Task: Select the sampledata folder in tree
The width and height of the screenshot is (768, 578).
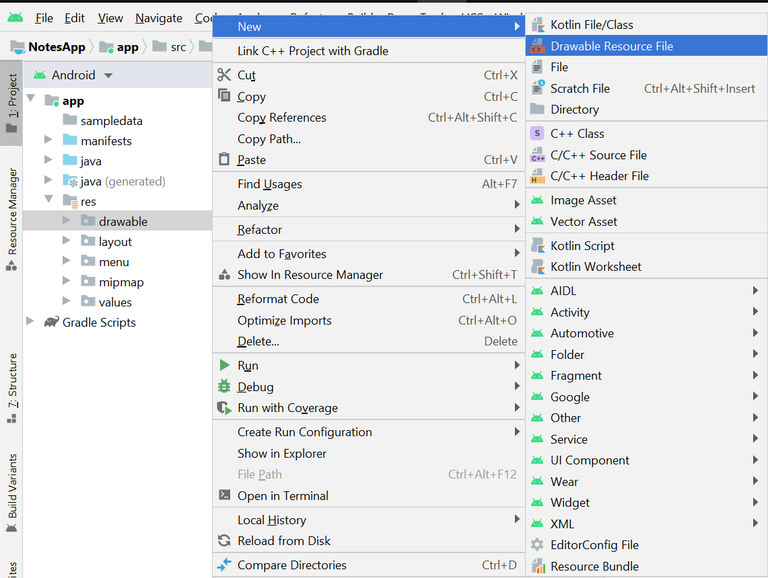Action: pyautogui.click(x=111, y=121)
